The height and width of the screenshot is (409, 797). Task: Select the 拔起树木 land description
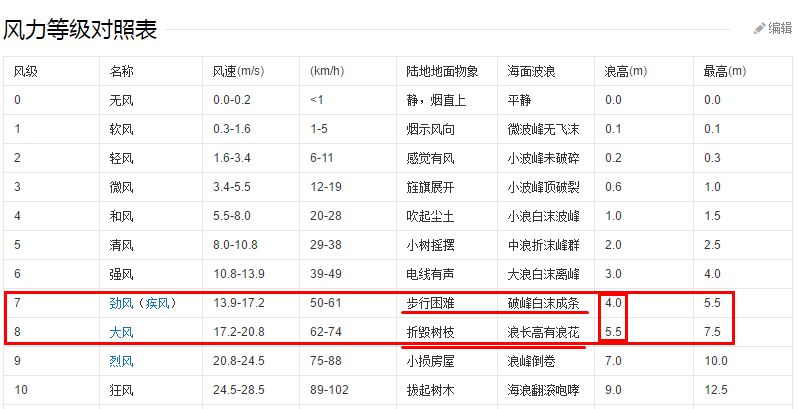431,391
